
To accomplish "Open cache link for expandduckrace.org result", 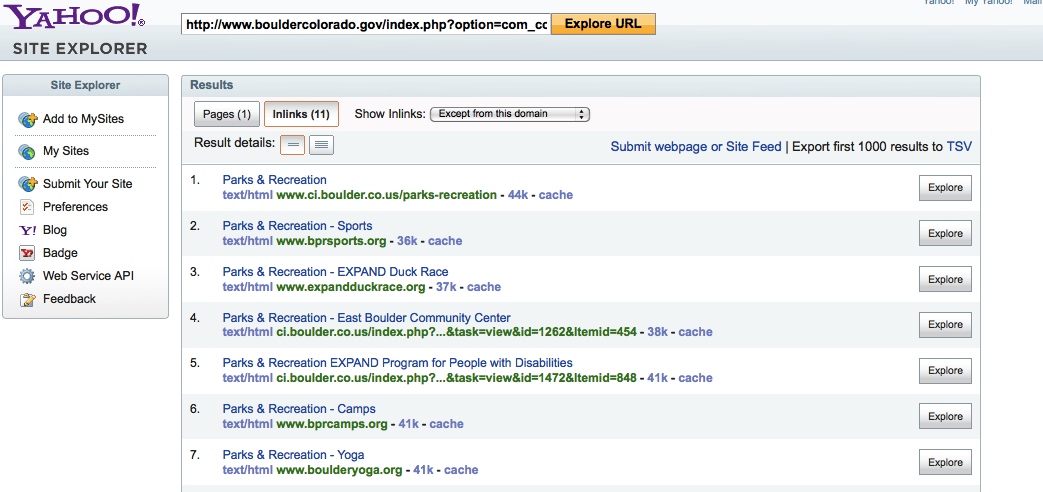I will (x=484, y=287).
